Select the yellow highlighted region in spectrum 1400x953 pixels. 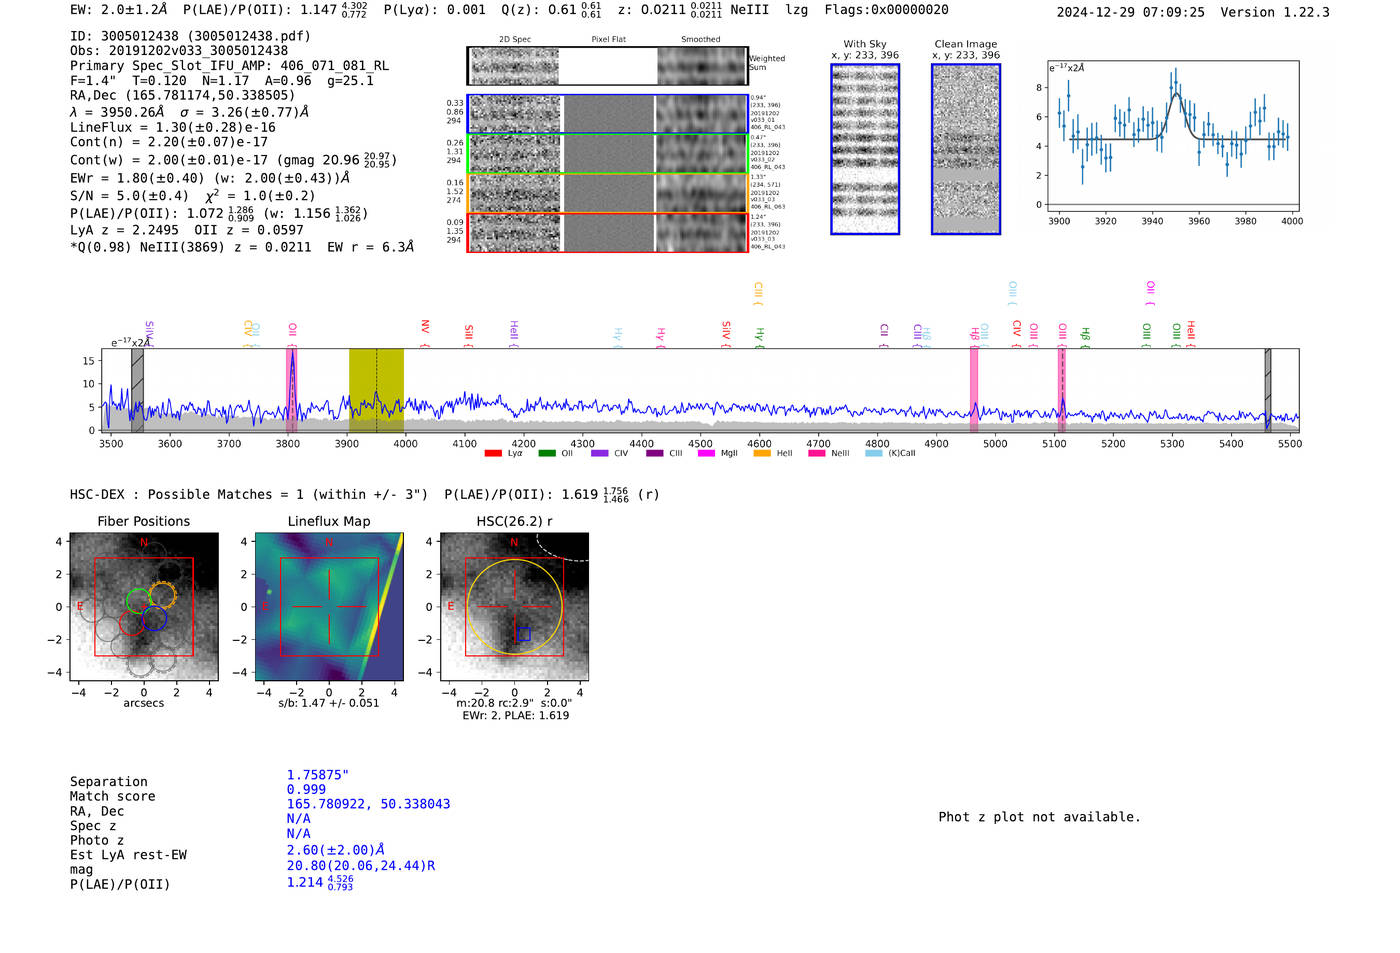[x=376, y=390]
